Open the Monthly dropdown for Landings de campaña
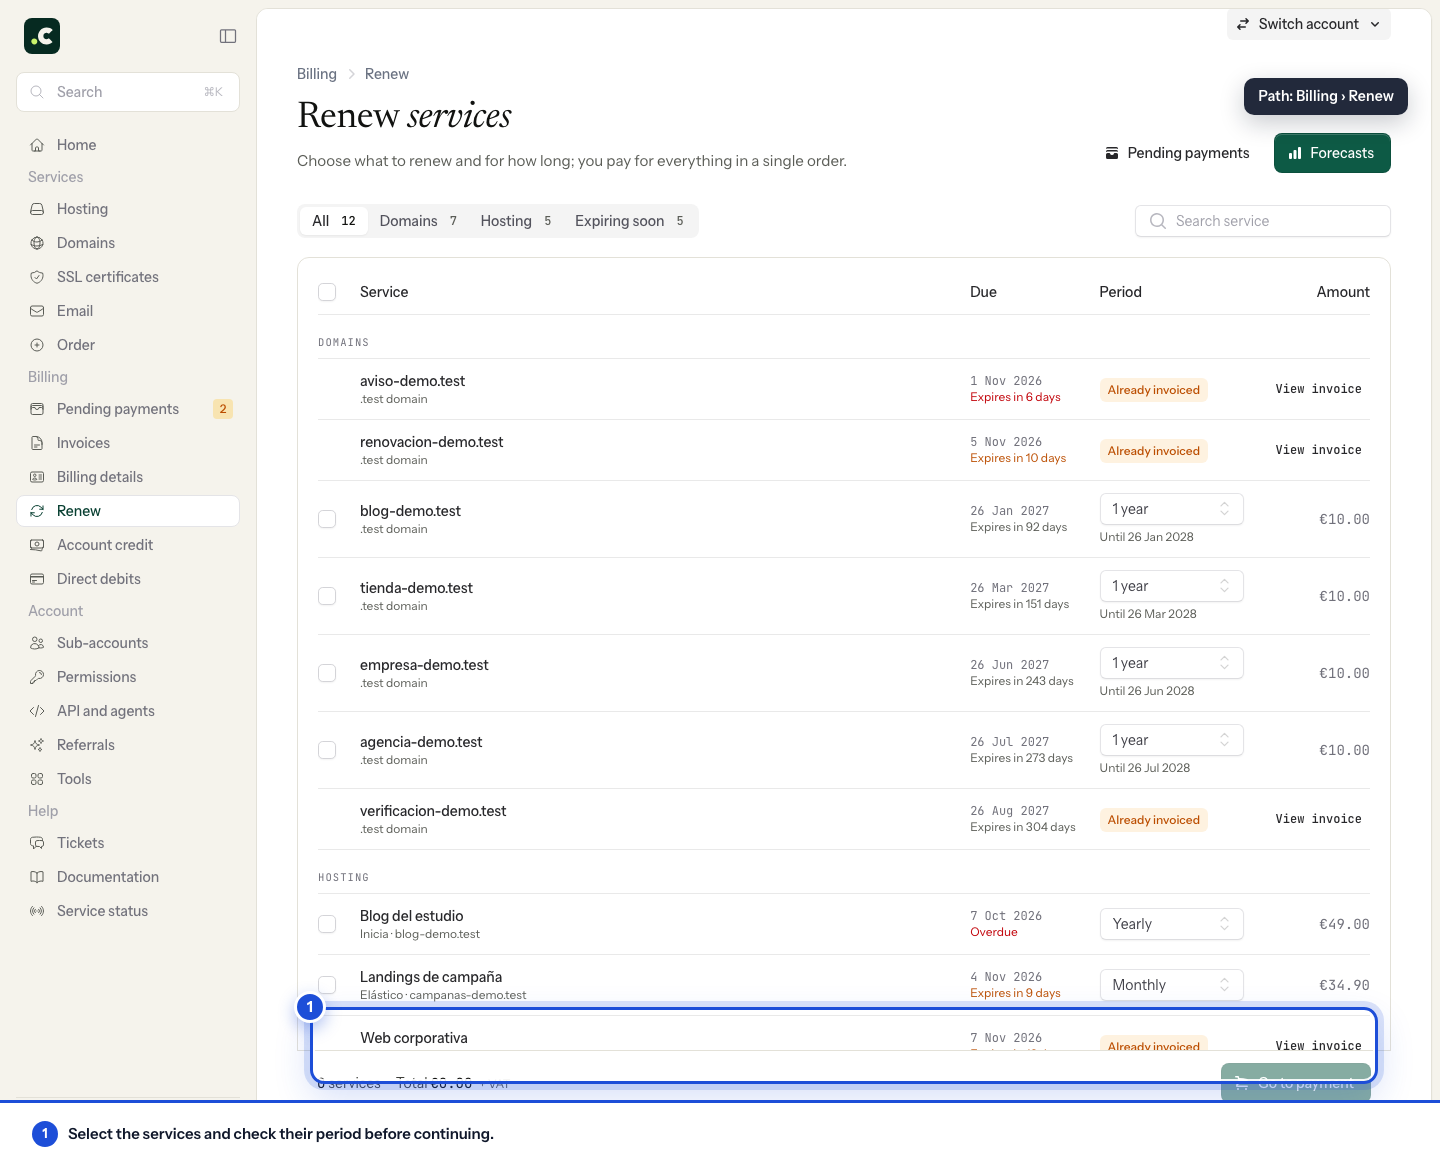 pyautogui.click(x=1171, y=985)
